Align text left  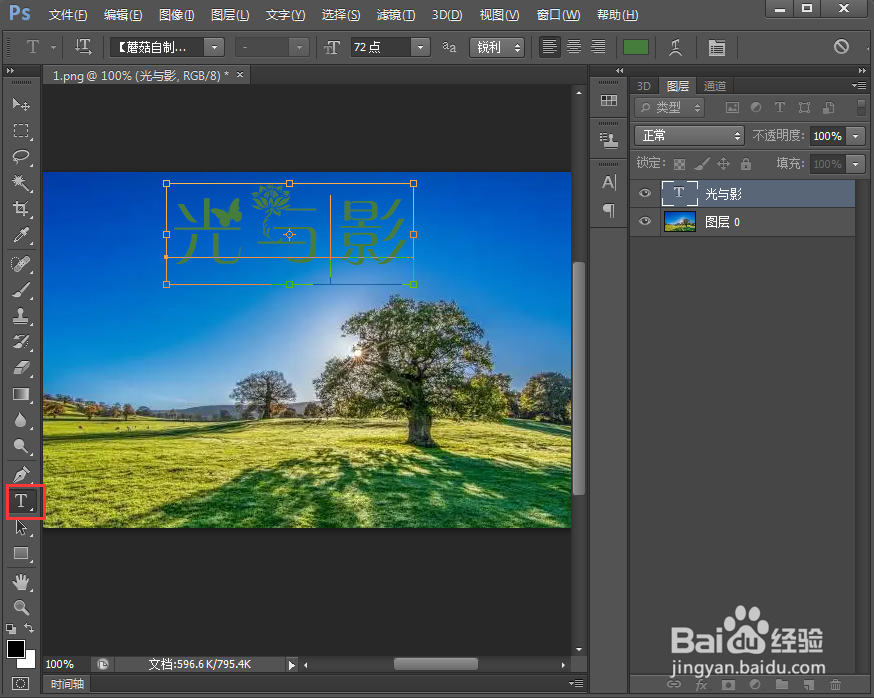coord(550,47)
